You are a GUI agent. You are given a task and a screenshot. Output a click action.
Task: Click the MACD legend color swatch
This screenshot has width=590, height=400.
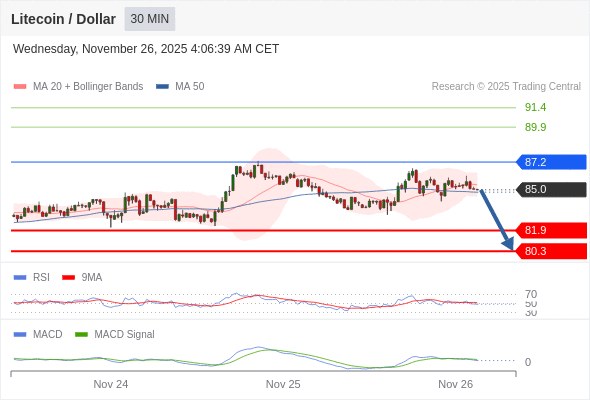coord(20,335)
